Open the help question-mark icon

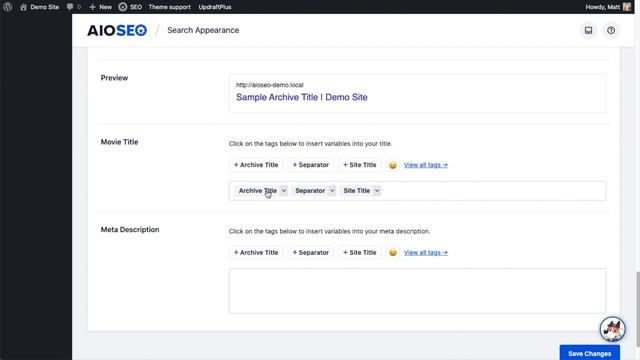click(x=611, y=30)
